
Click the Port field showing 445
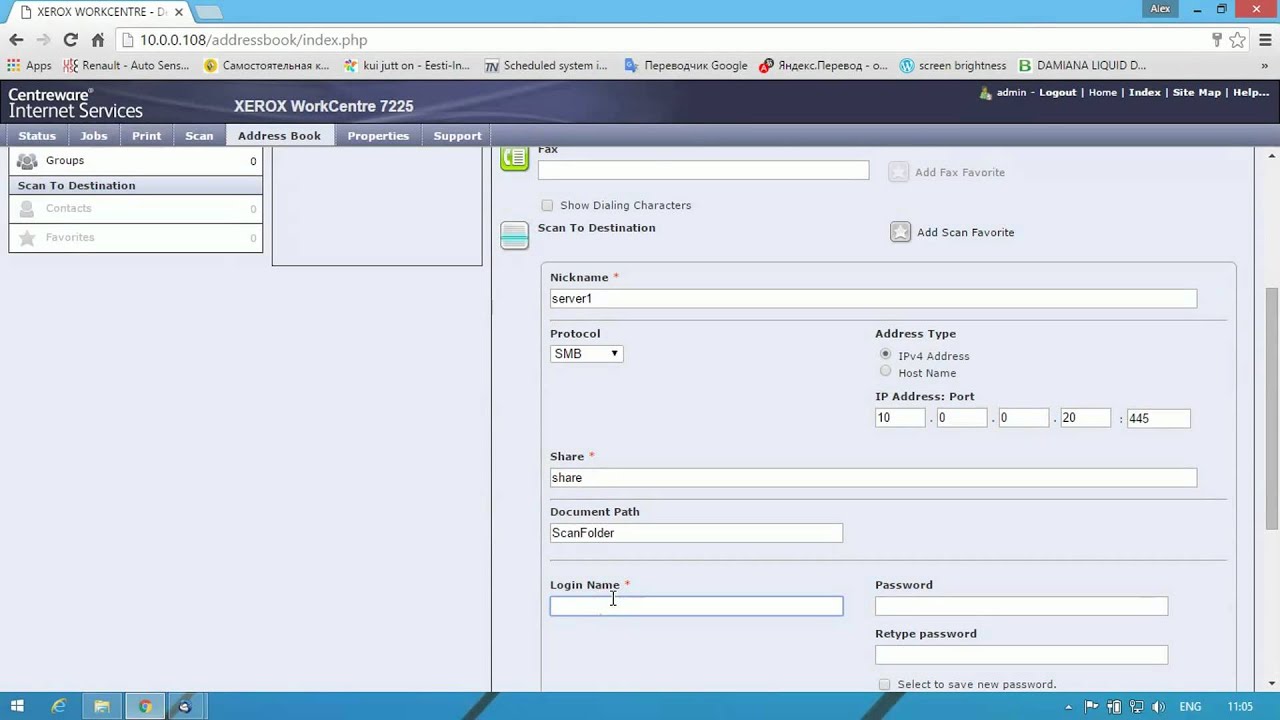coord(1158,418)
